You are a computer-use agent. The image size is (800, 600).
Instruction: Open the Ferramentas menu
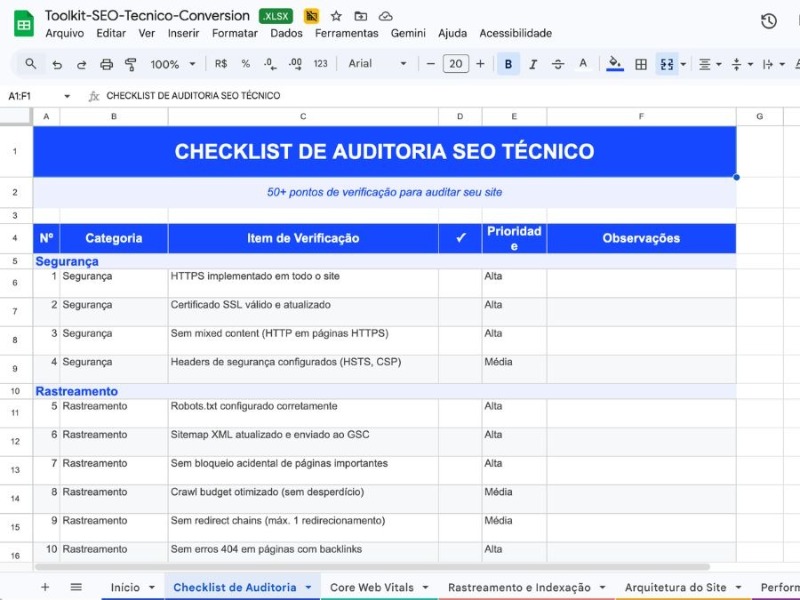coord(346,33)
